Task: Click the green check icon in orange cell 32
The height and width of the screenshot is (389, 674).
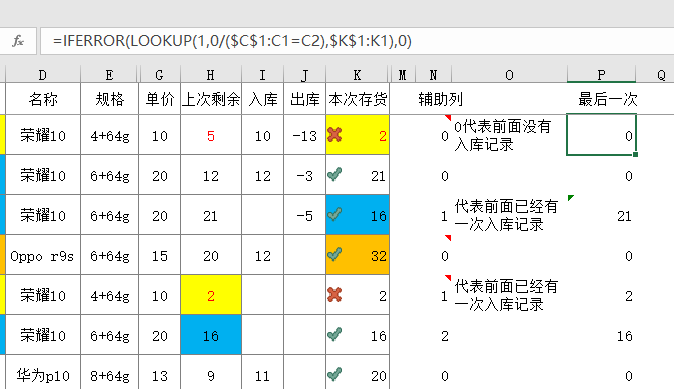Action: [x=334, y=254]
